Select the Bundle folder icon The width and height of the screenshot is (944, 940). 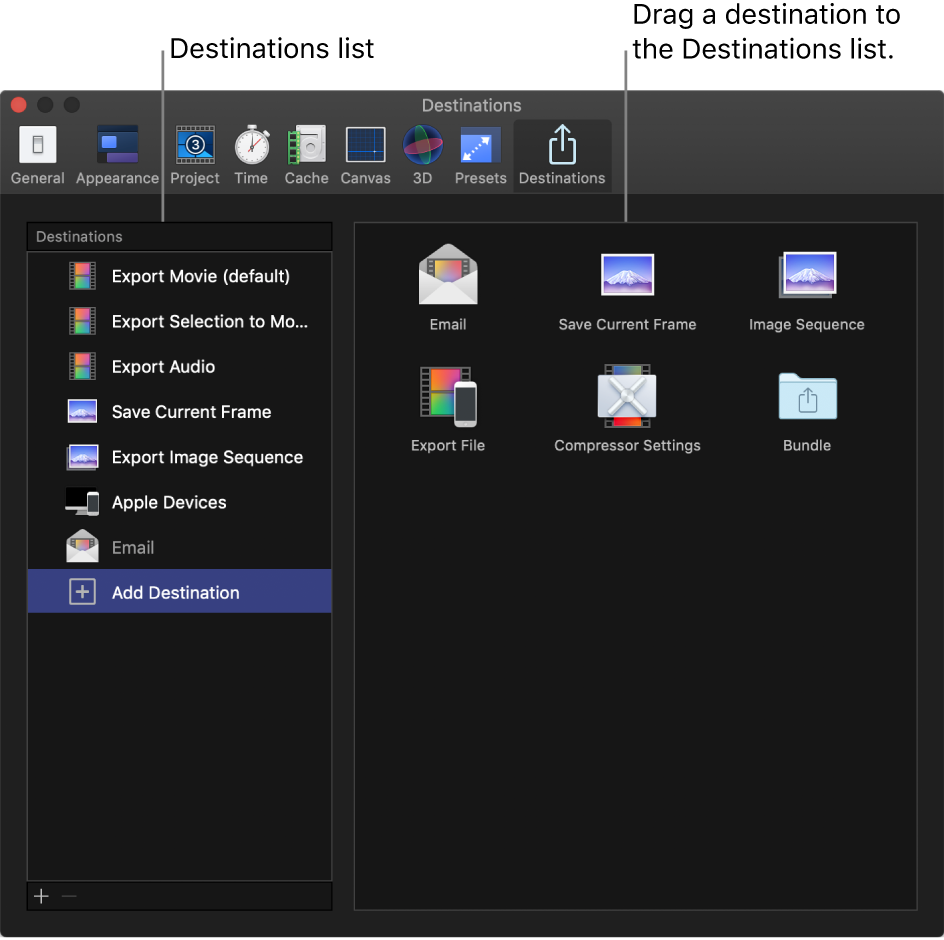click(807, 396)
